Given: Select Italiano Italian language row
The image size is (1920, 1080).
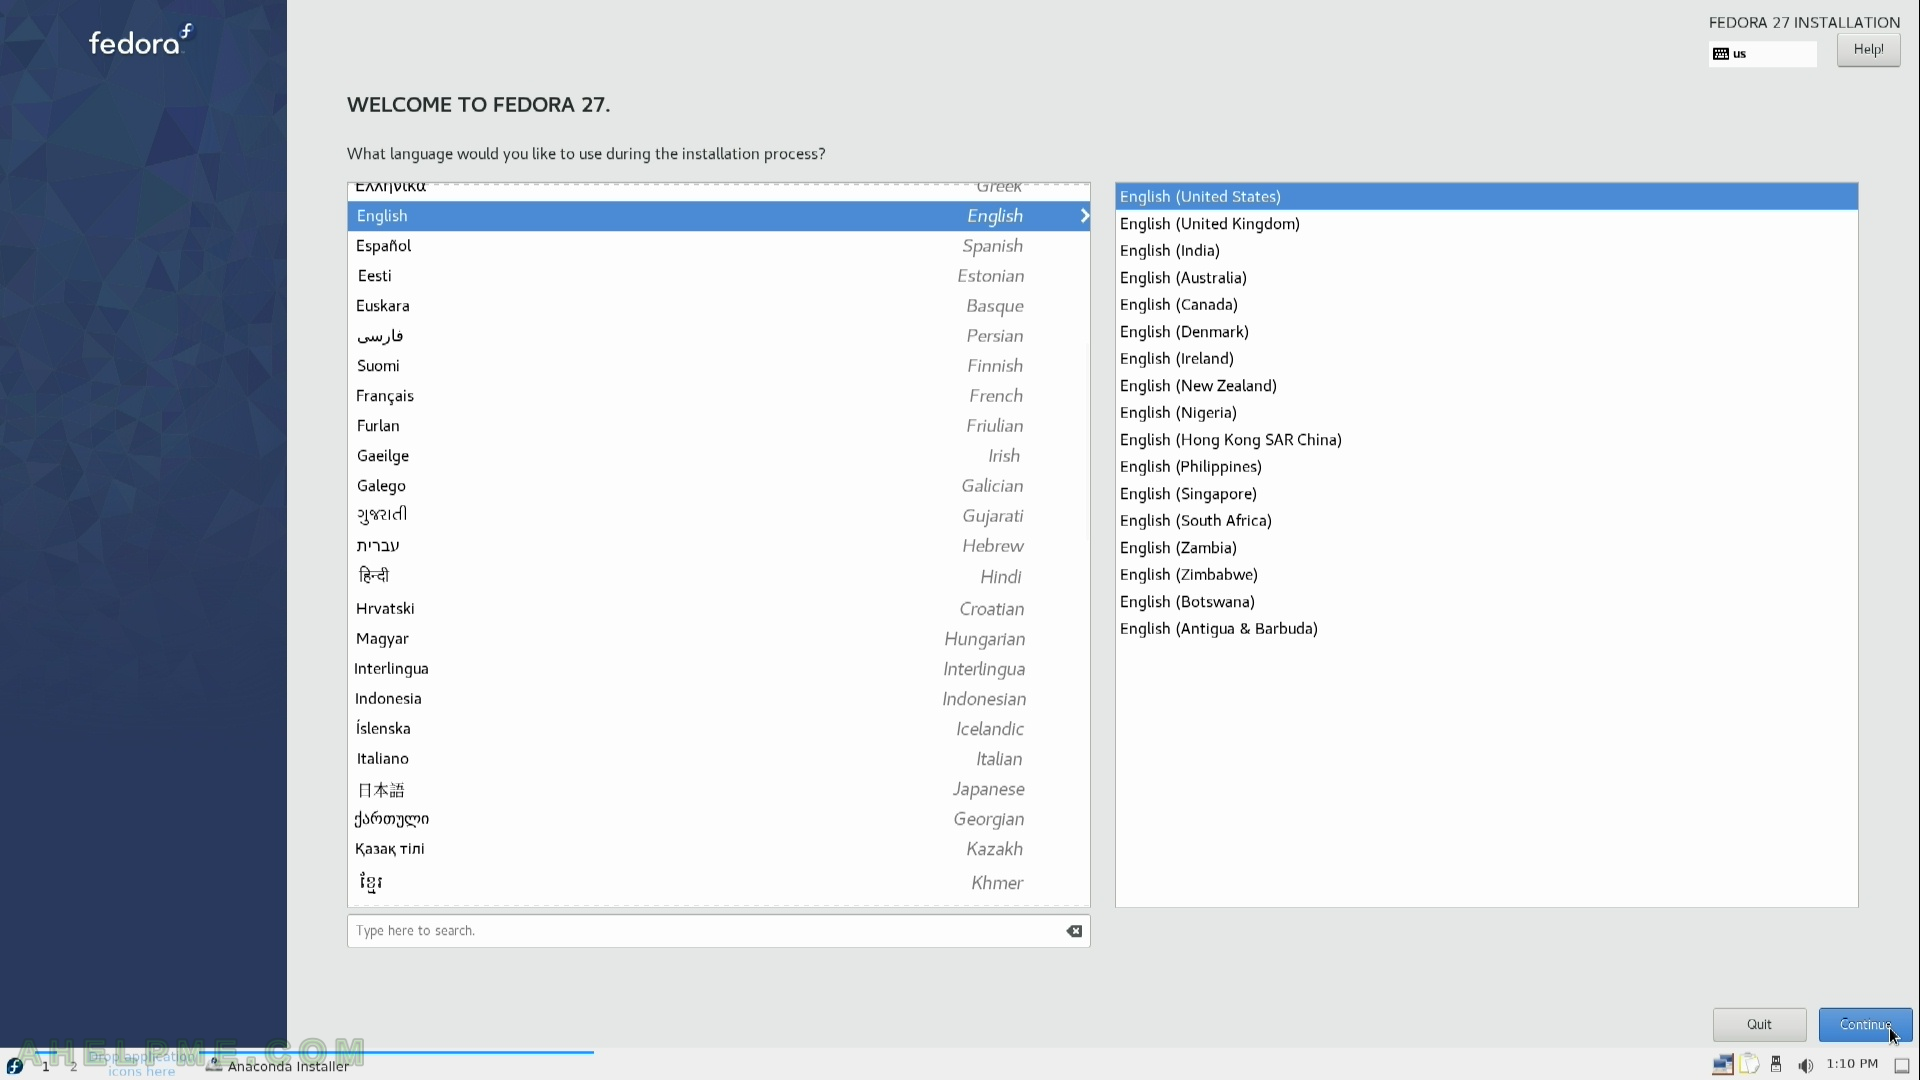Looking at the screenshot, I should (x=718, y=759).
